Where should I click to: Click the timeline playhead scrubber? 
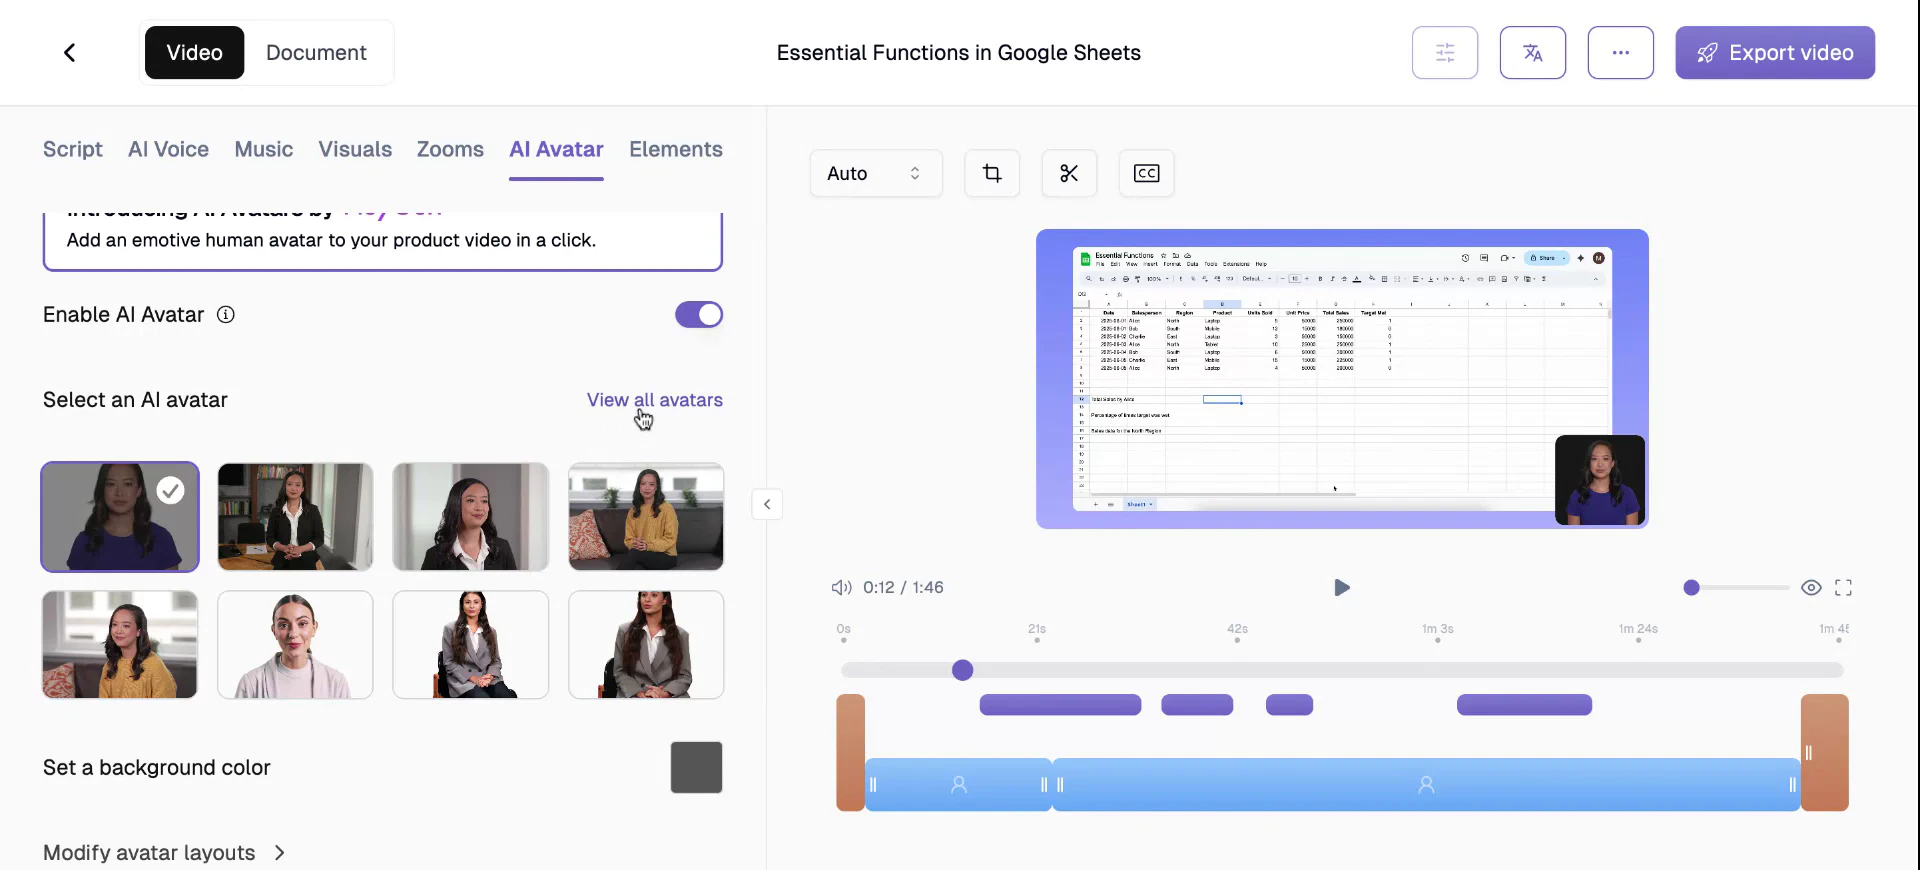click(x=963, y=670)
